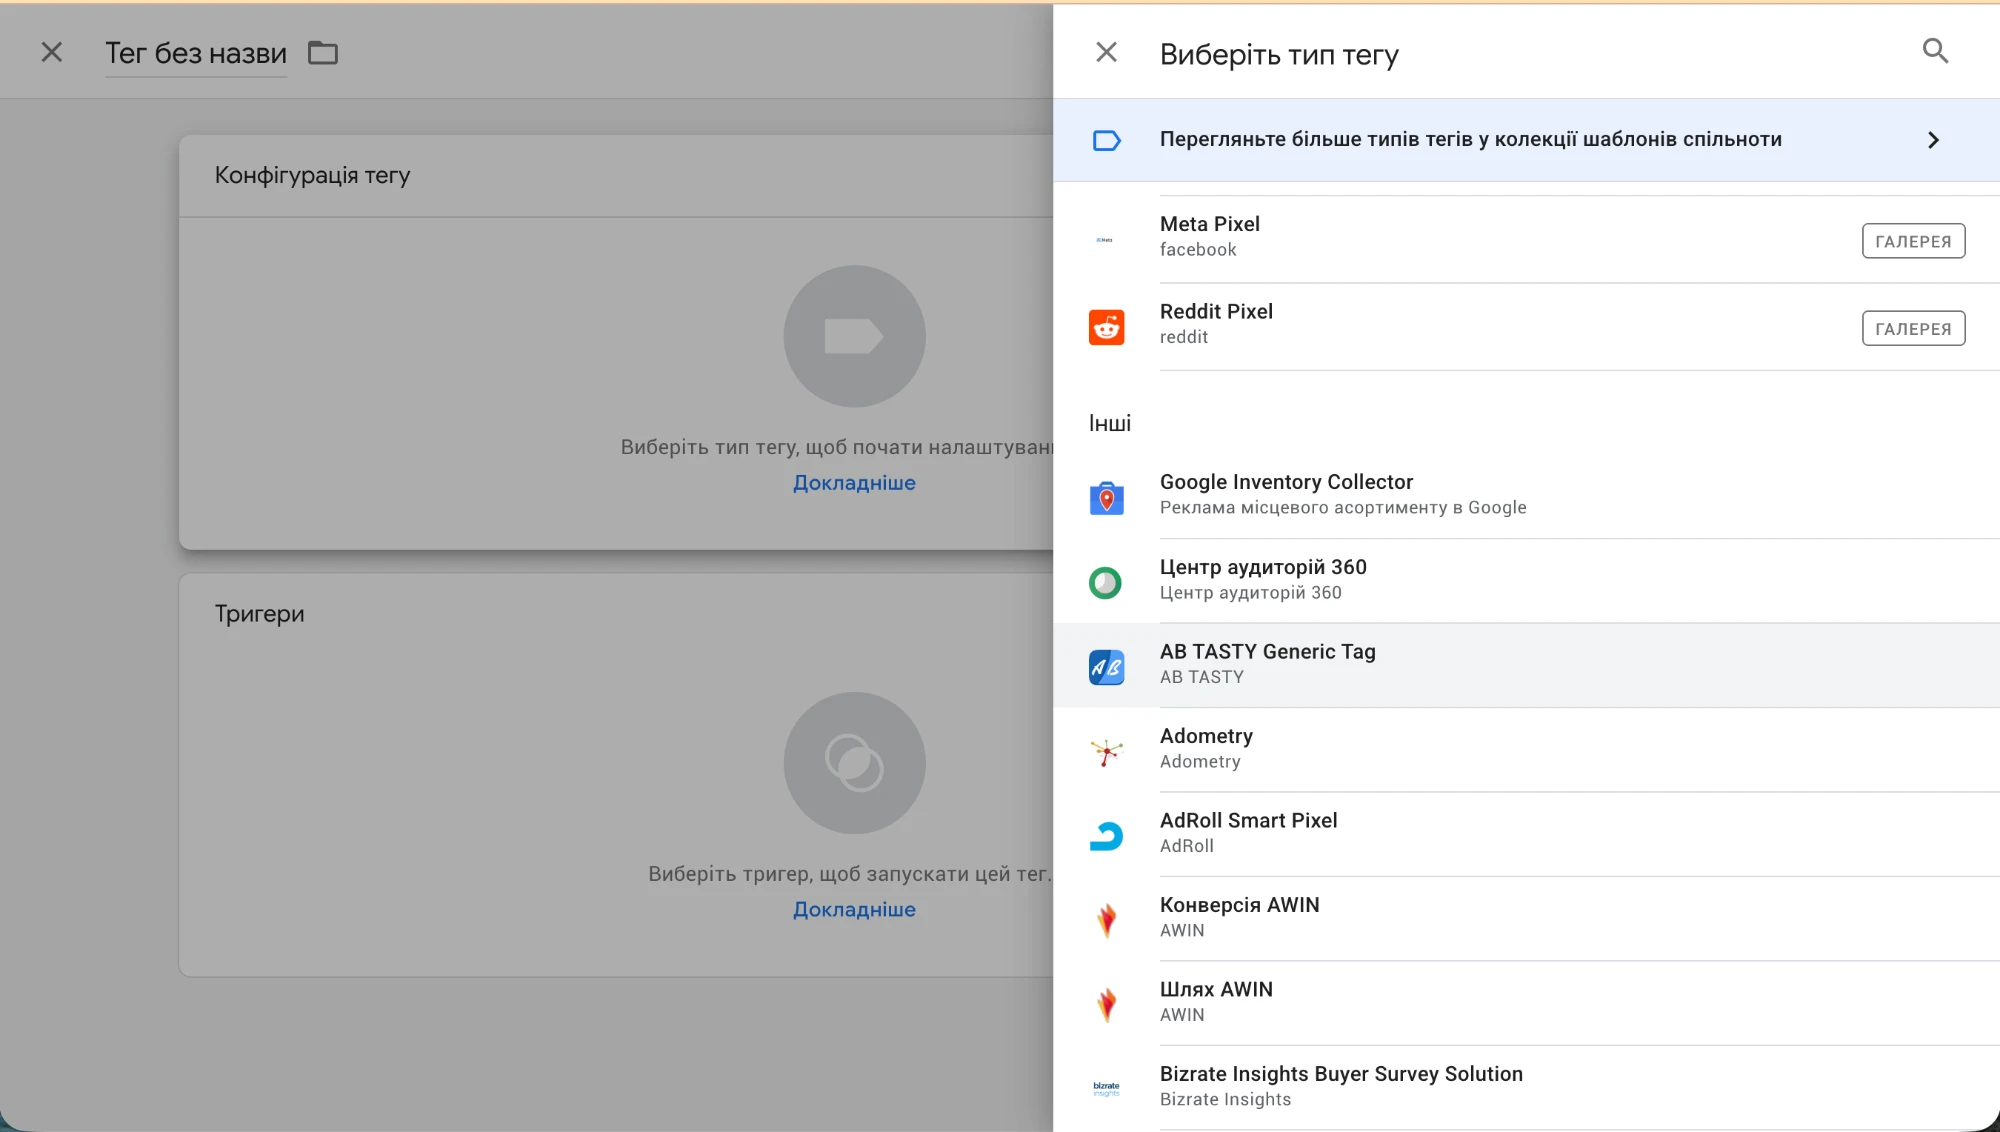Click the facebook subtitle under Meta Pixel
Screen dimensions: 2000x1132
coord(1198,250)
